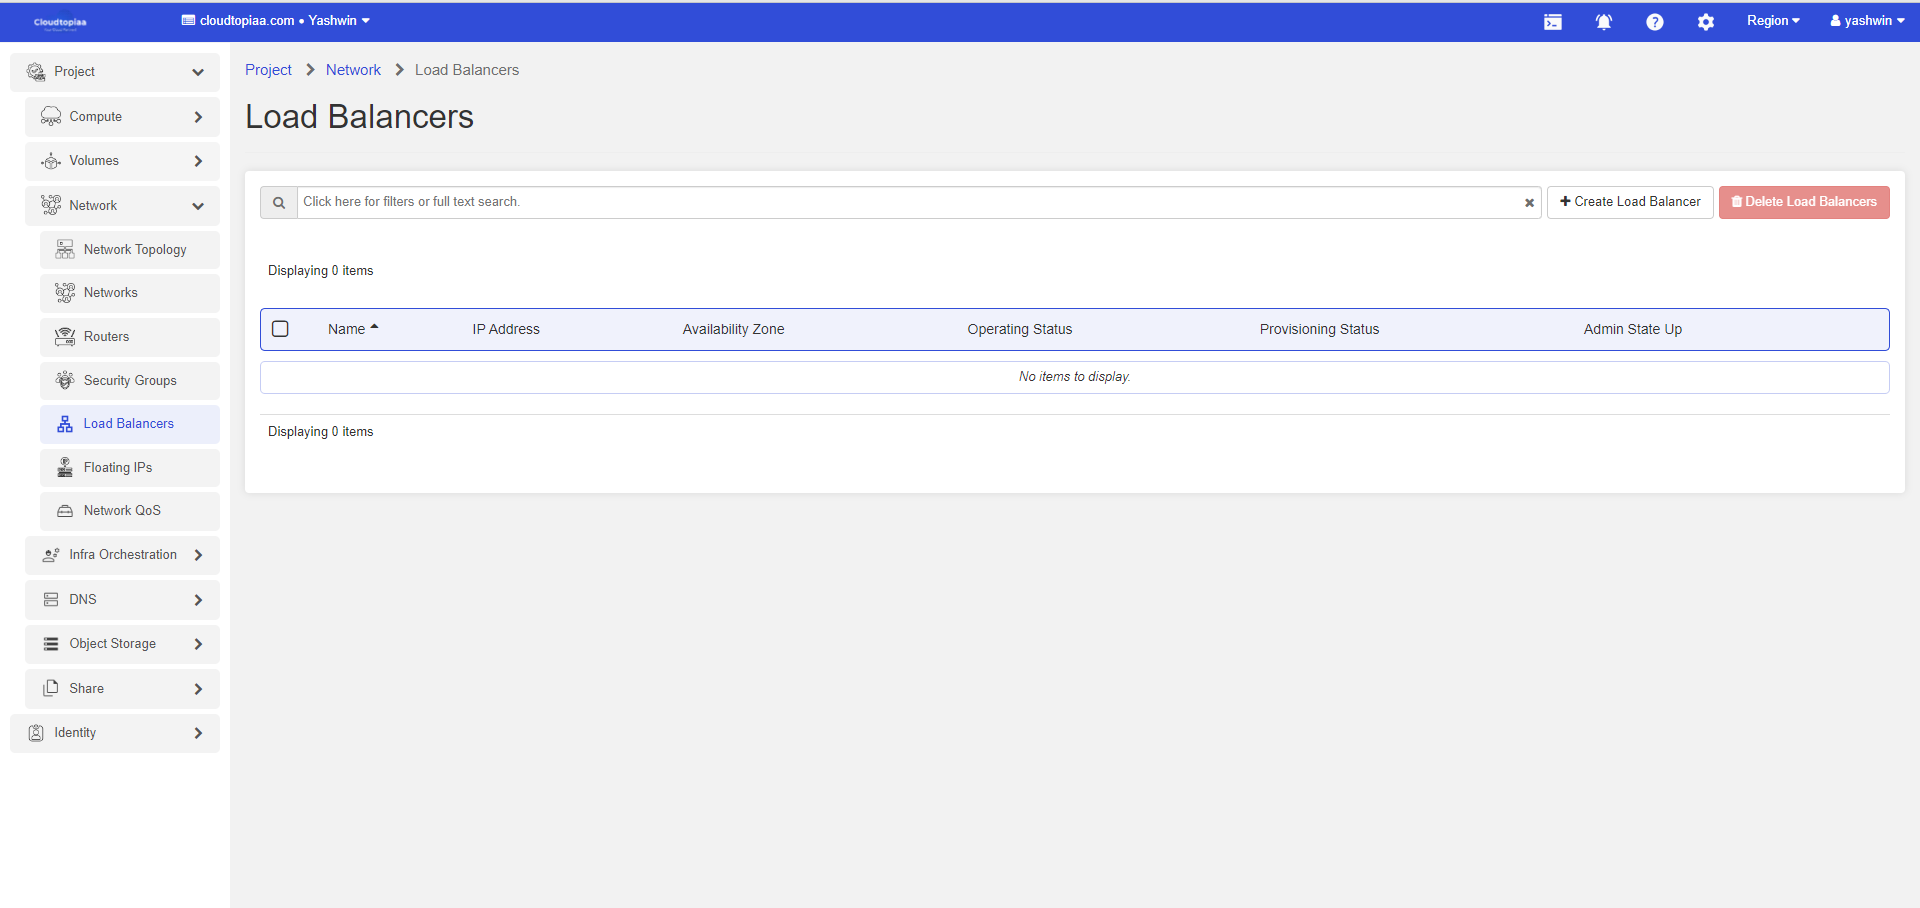Click into the filter search field
The height and width of the screenshot is (908, 1920).
tap(900, 202)
